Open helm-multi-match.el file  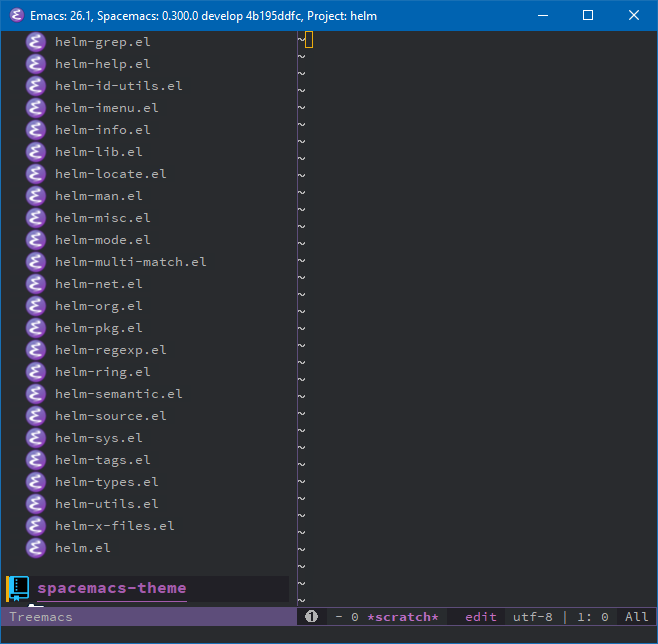131,262
